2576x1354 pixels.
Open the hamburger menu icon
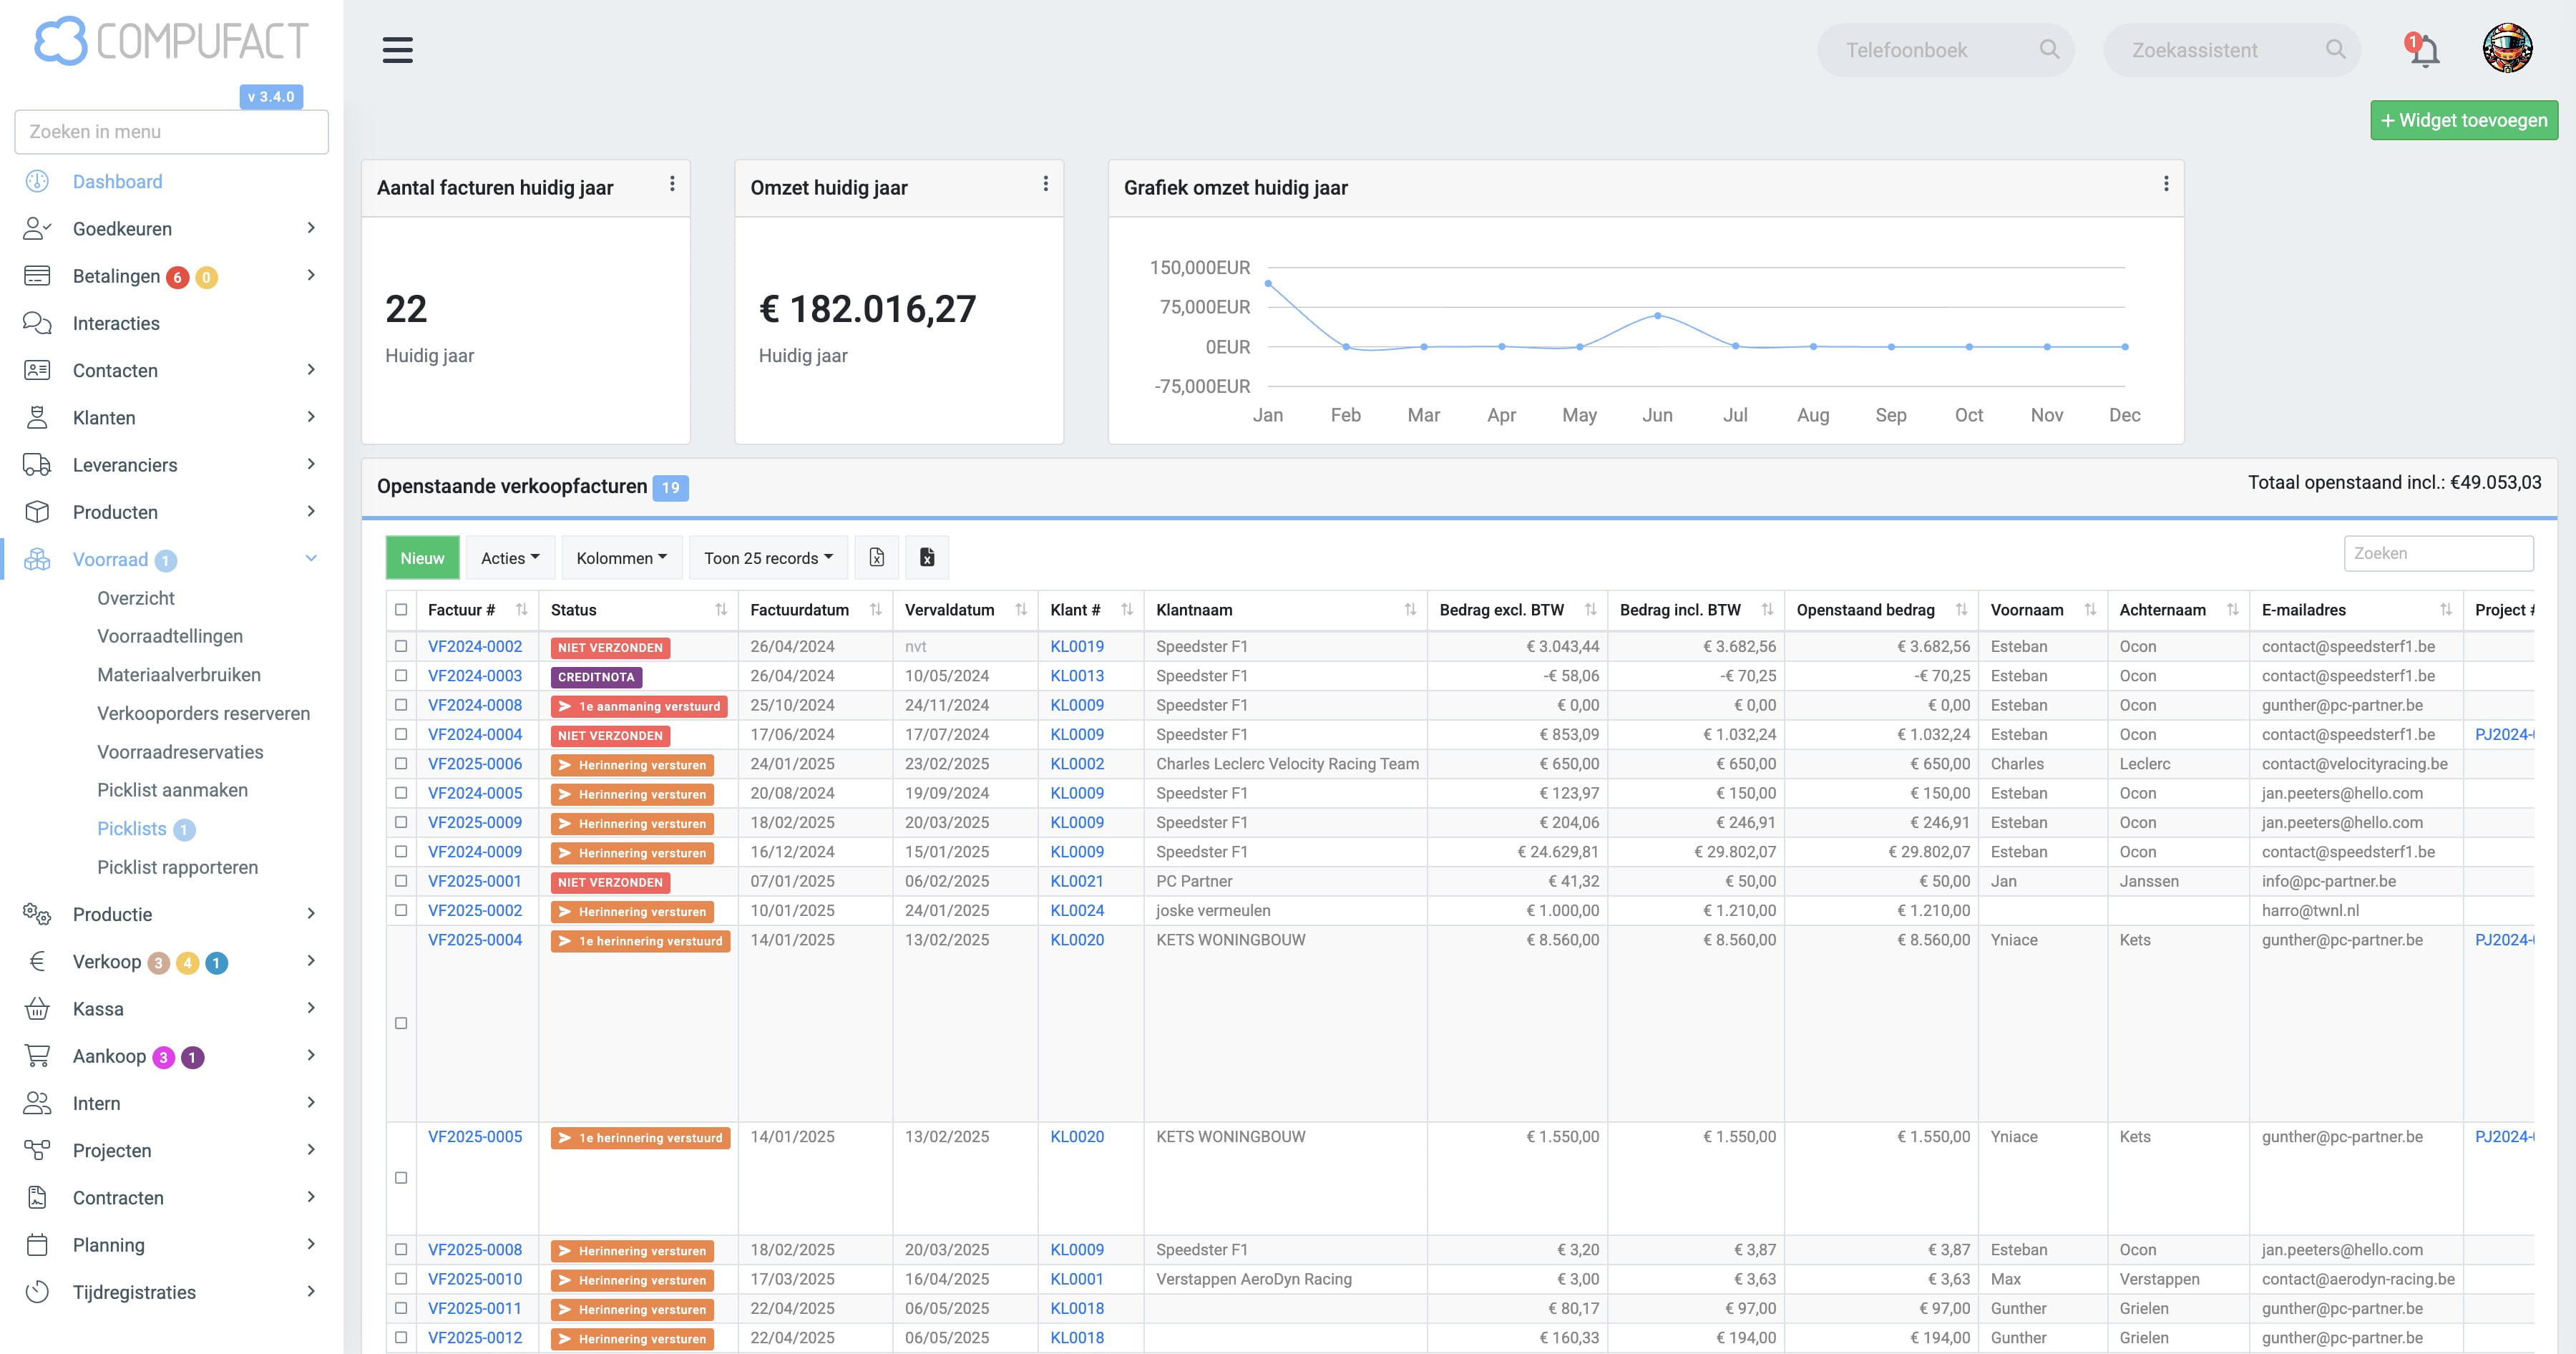397,50
